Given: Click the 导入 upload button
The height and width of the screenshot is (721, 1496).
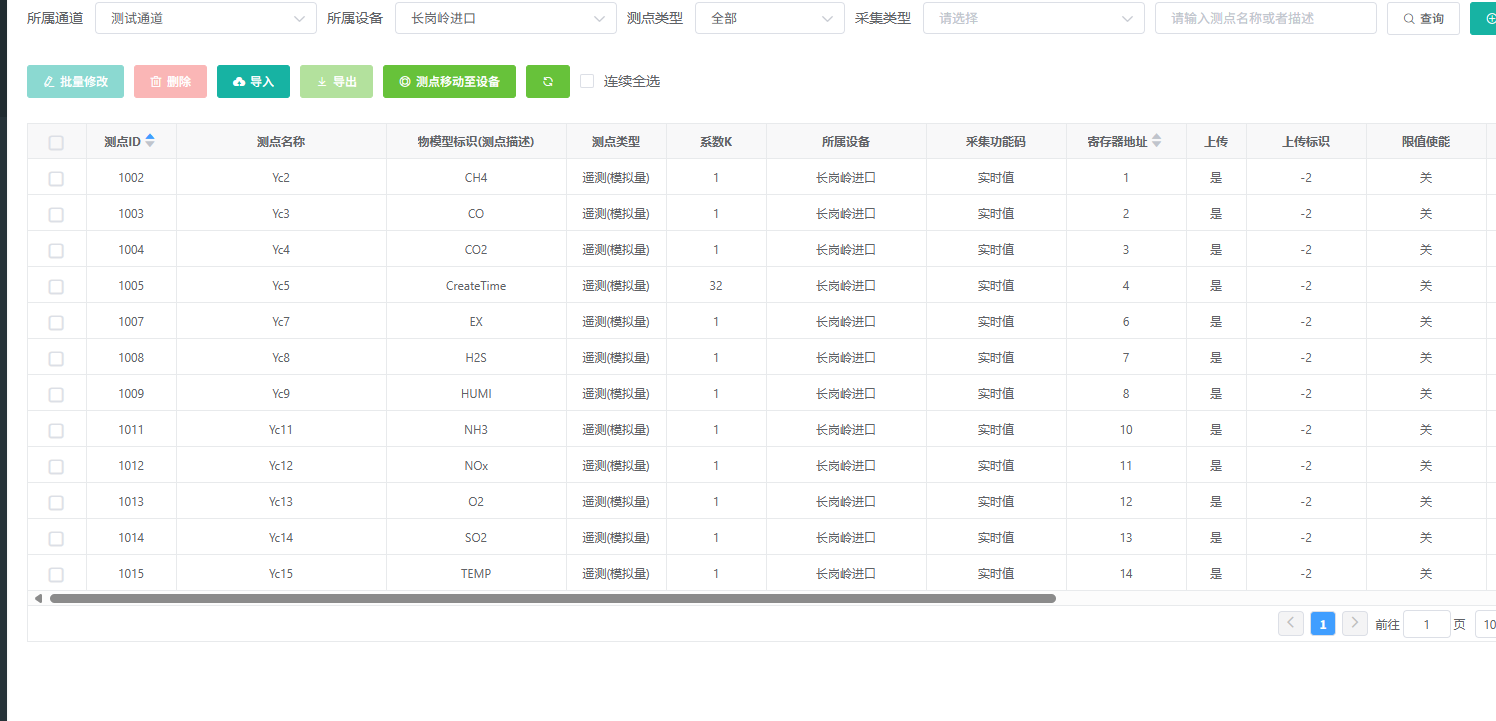Looking at the screenshot, I should [253, 82].
